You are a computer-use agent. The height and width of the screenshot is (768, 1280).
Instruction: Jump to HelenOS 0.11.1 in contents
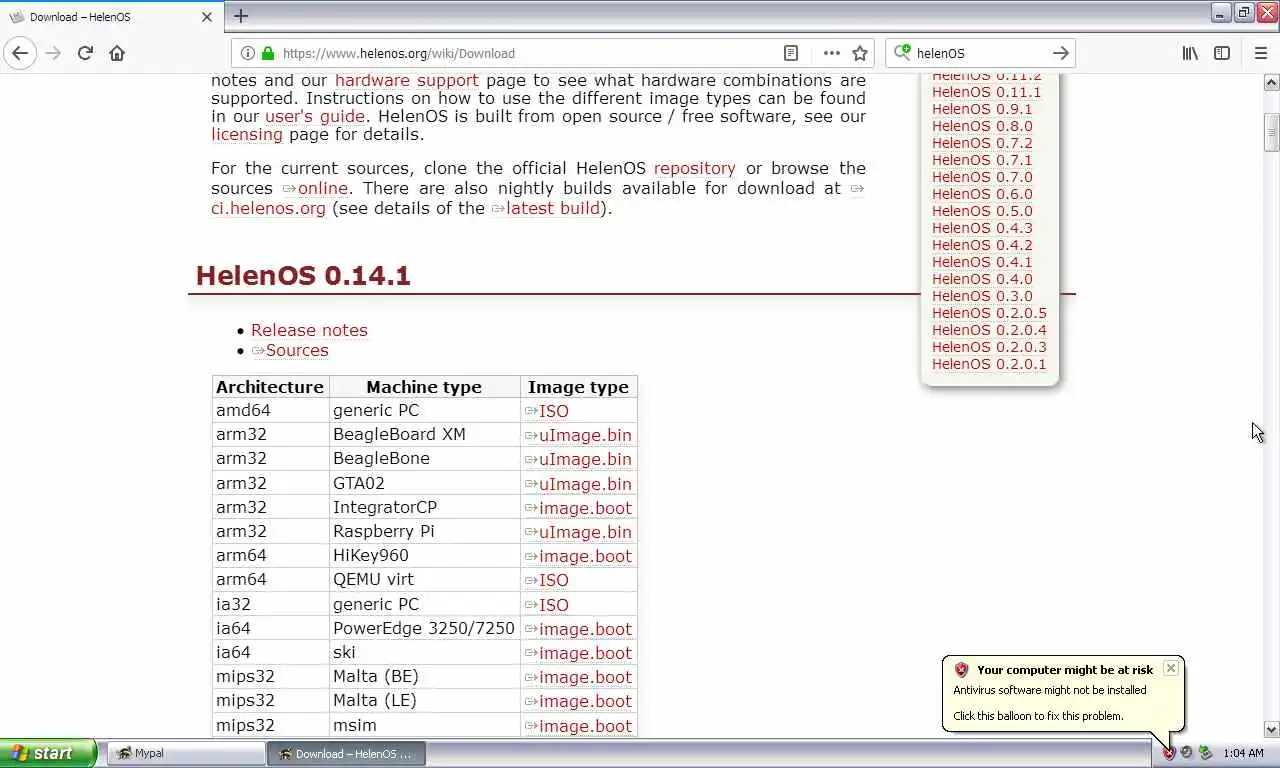click(x=986, y=92)
